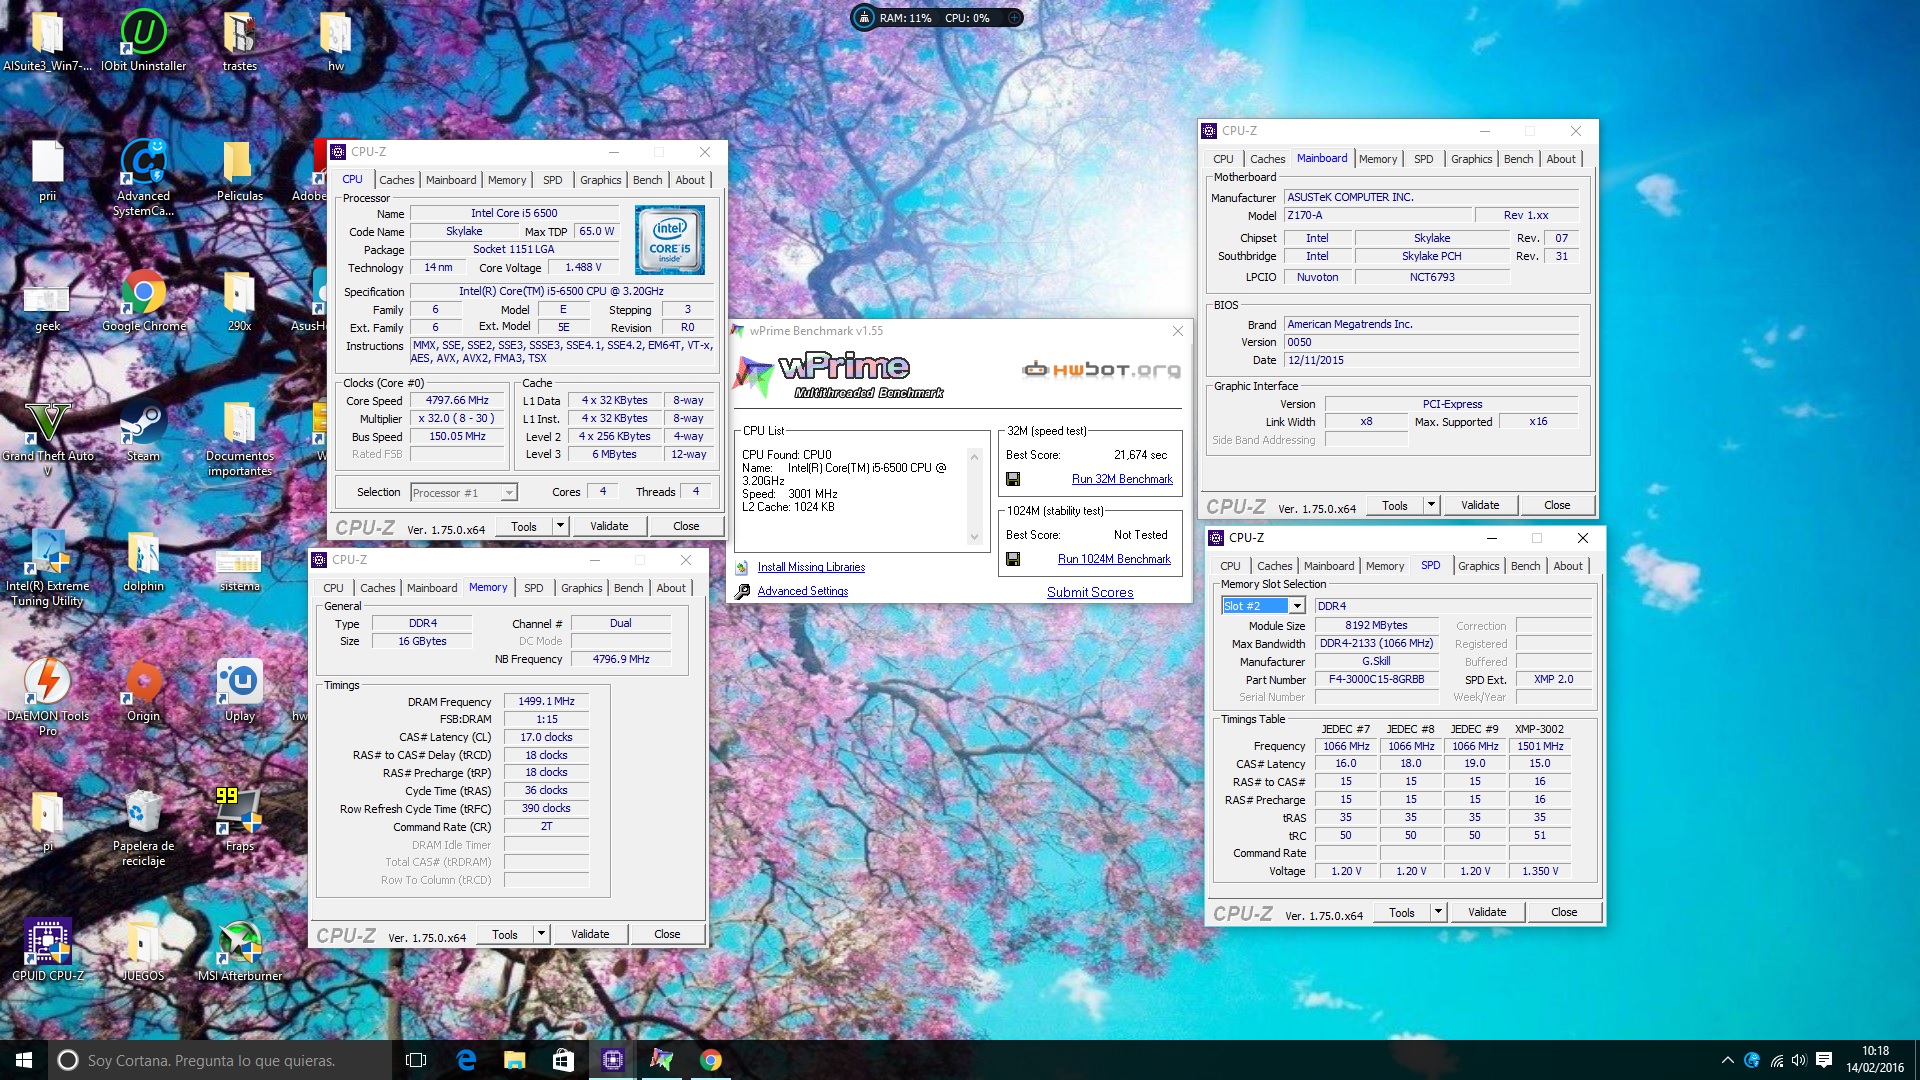
Task: Launch Grand Theft Auto V shortcut
Action: point(47,437)
